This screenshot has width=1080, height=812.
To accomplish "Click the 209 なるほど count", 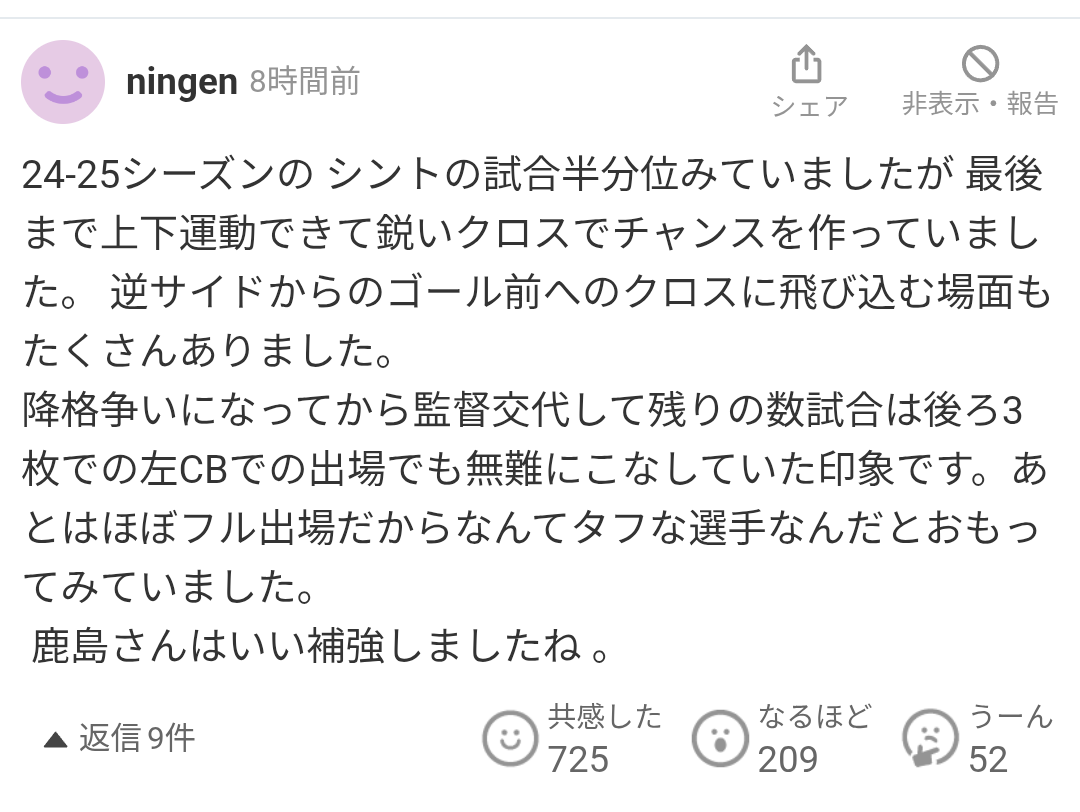I will (x=788, y=760).
